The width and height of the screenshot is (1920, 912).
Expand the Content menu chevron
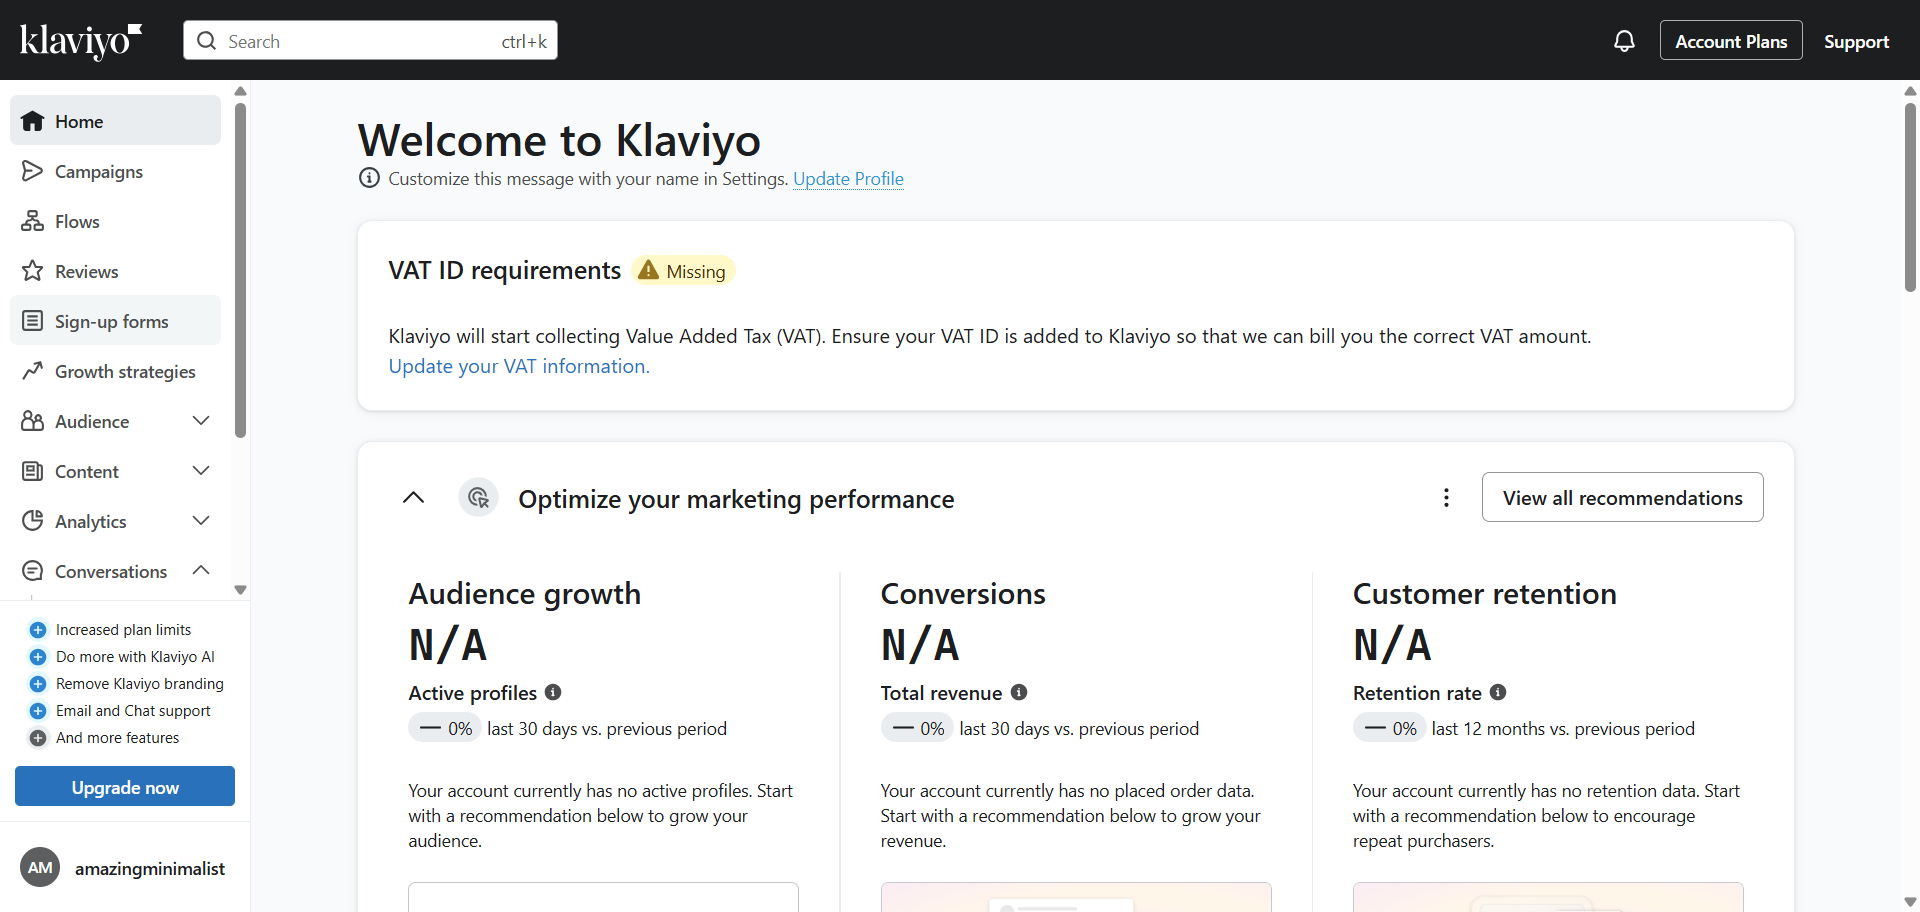click(201, 471)
